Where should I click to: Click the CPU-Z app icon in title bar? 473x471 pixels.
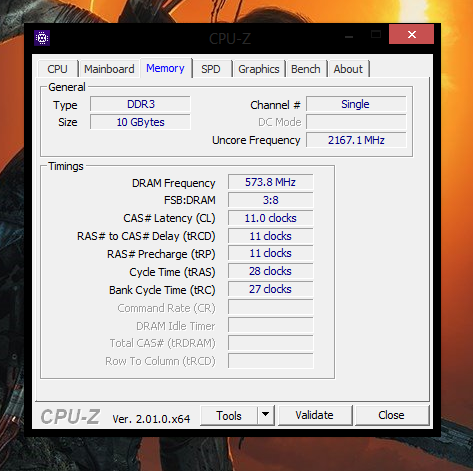[x=42, y=38]
